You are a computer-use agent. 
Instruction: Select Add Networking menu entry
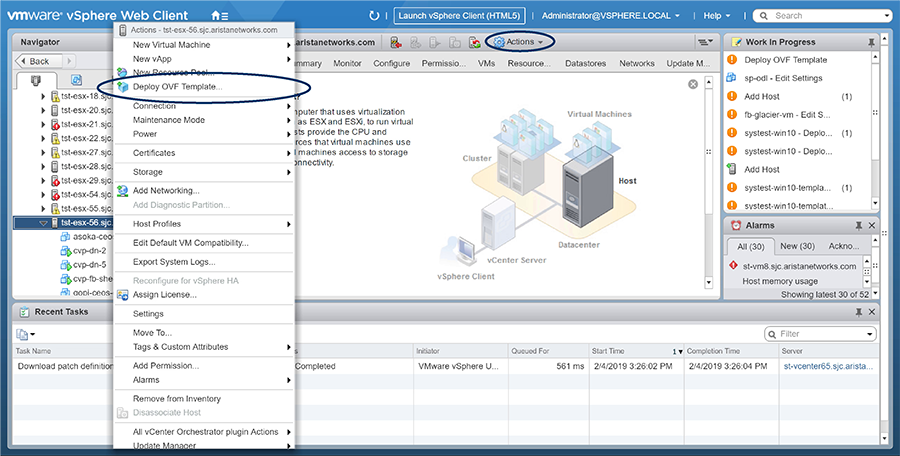pyautogui.click(x=204, y=191)
